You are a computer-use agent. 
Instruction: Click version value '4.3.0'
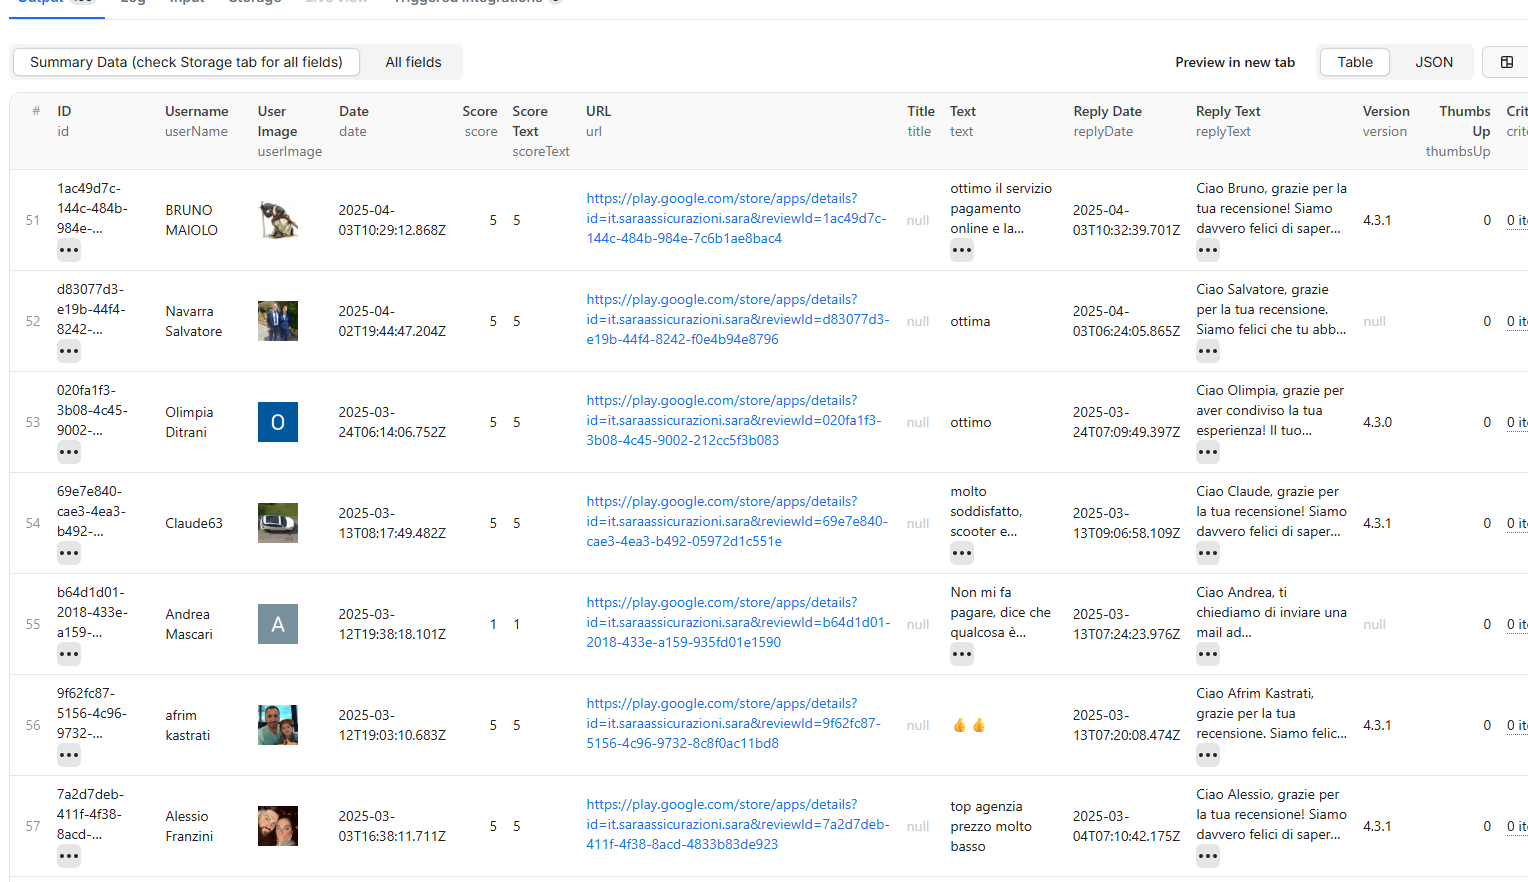1377,422
